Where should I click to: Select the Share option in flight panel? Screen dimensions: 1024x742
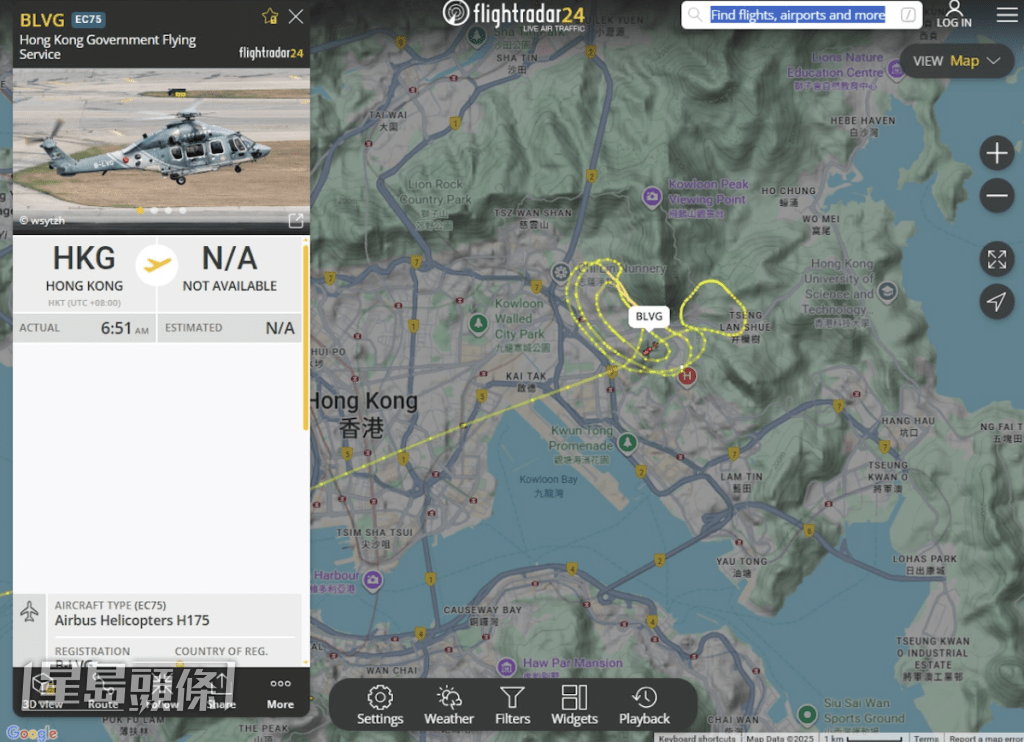point(221,693)
